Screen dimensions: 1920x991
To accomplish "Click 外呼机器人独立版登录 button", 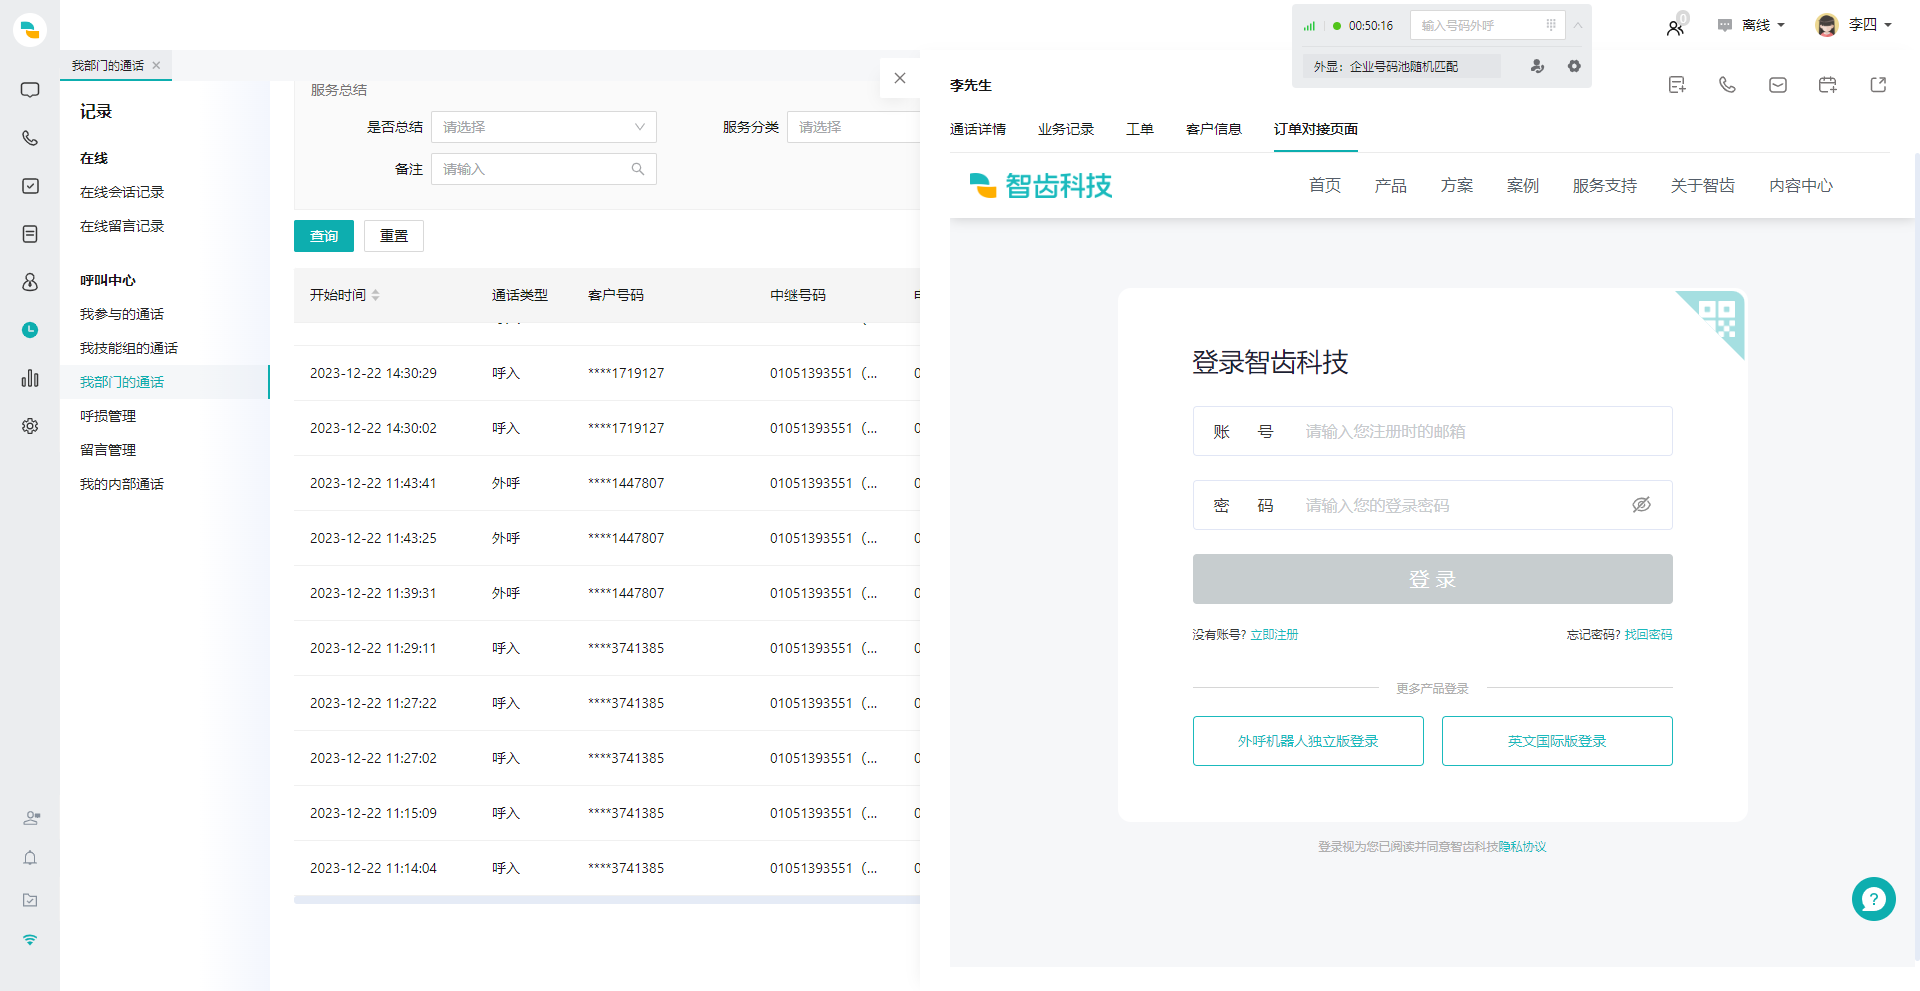I will click(1308, 741).
